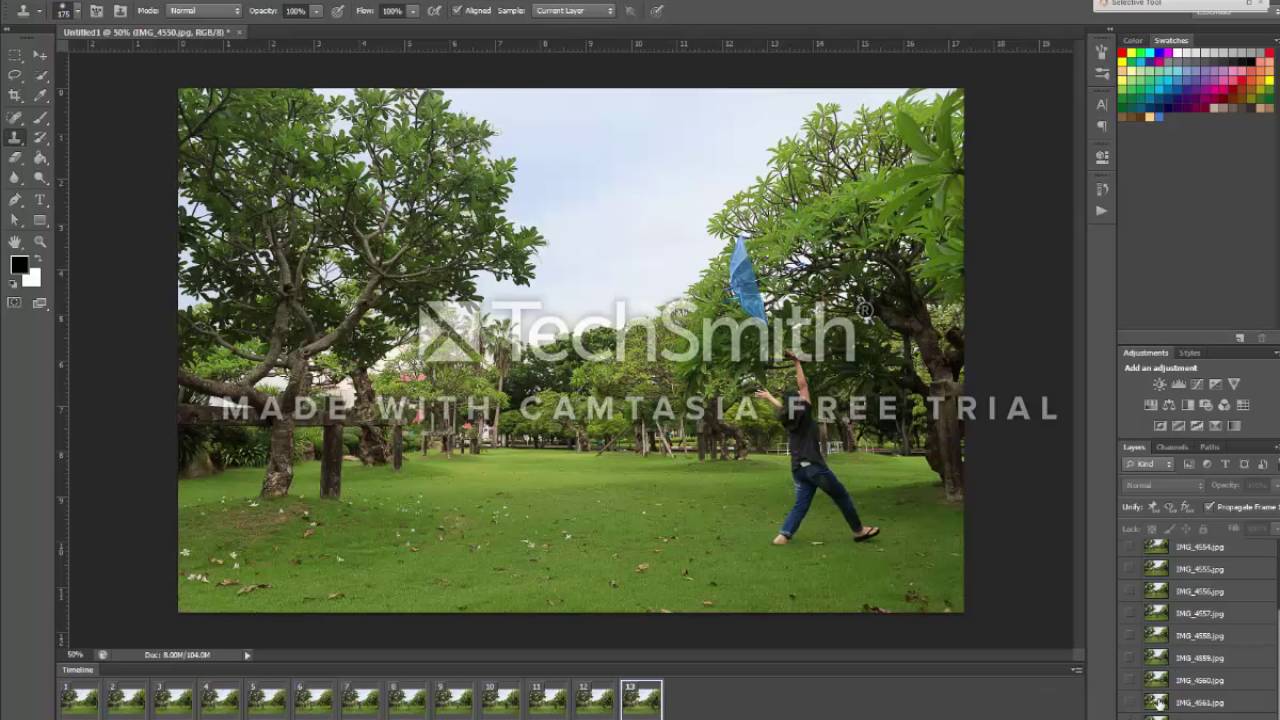The width and height of the screenshot is (1280, 720).
Task: Switch to the Color tab
Action: (x=1133, y=40)
